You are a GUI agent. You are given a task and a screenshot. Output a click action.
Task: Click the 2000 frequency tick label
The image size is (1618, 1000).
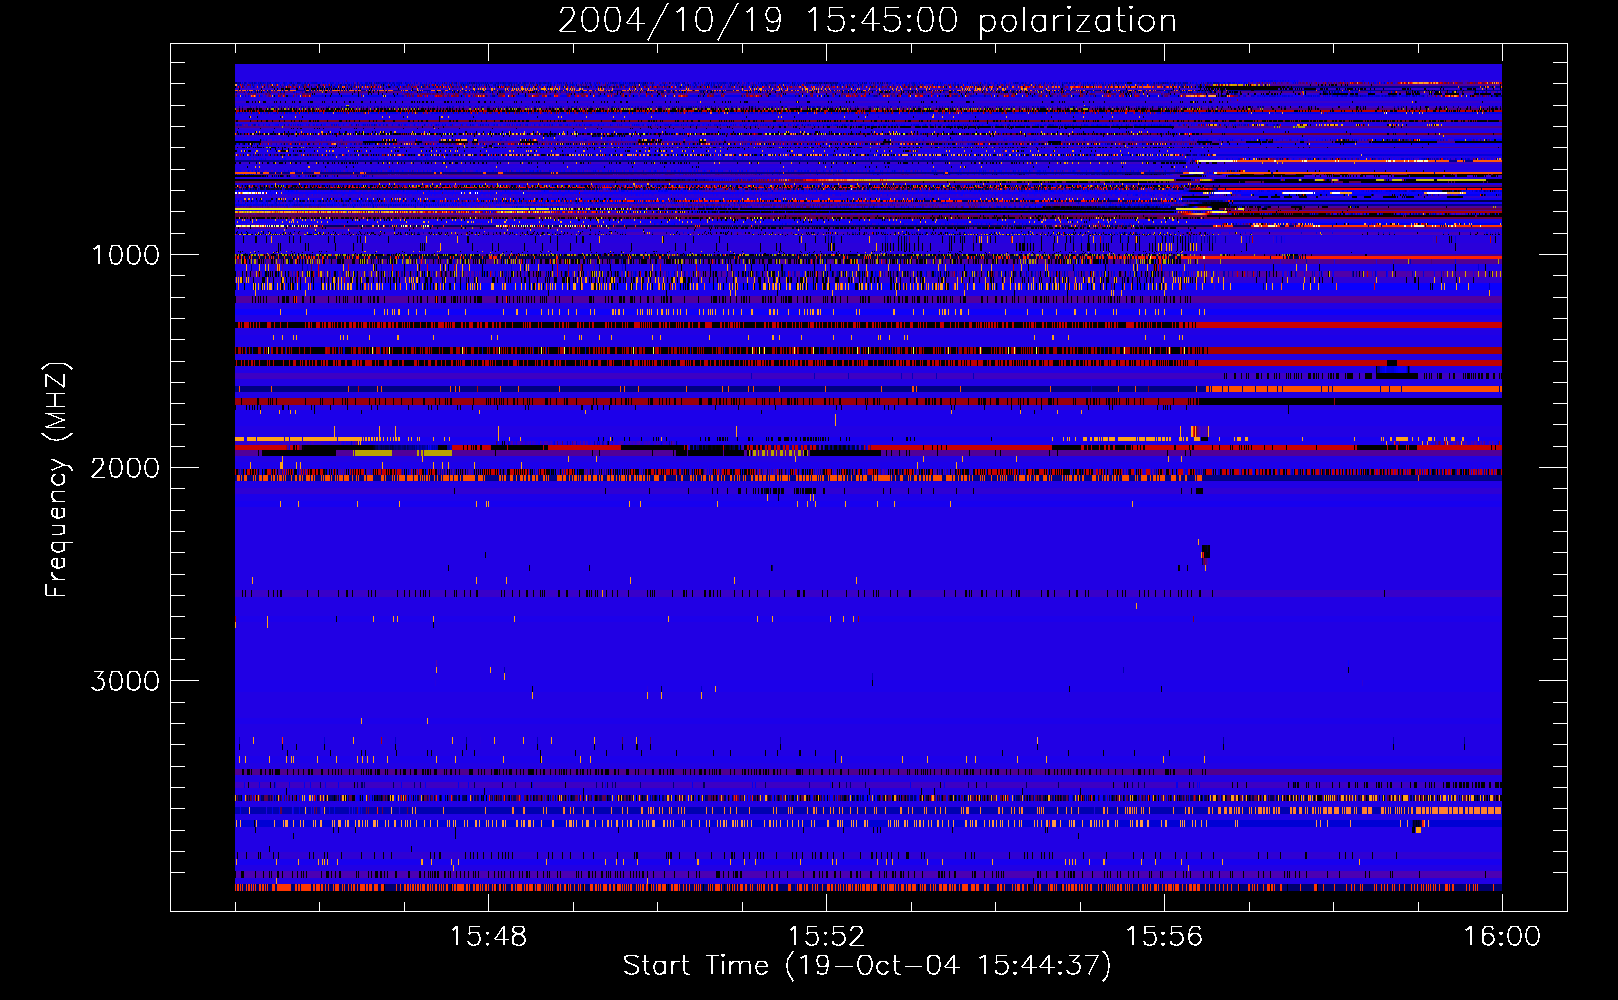(x=125, y=468)
